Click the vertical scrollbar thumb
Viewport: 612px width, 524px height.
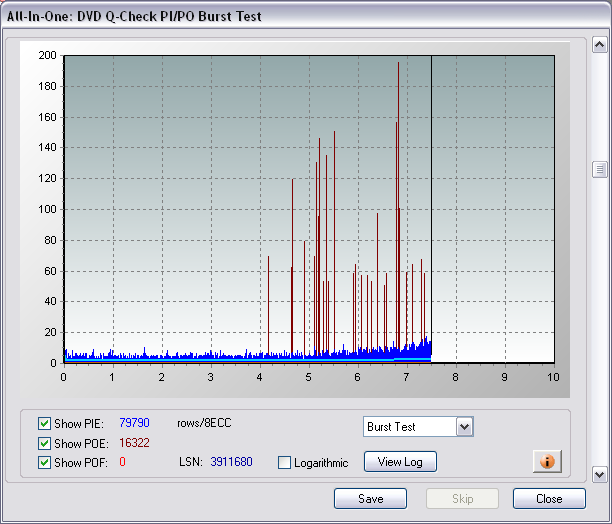click(600, 169)
